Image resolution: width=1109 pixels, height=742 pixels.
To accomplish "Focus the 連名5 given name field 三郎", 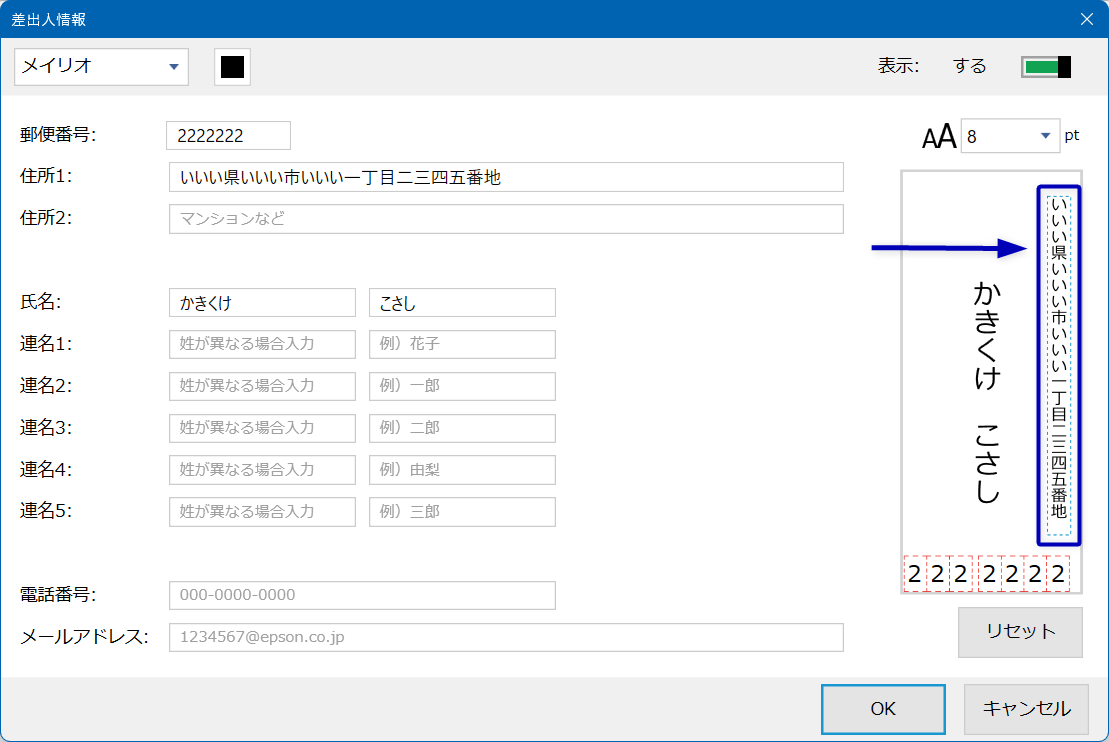I will click(x=462, y=512).
